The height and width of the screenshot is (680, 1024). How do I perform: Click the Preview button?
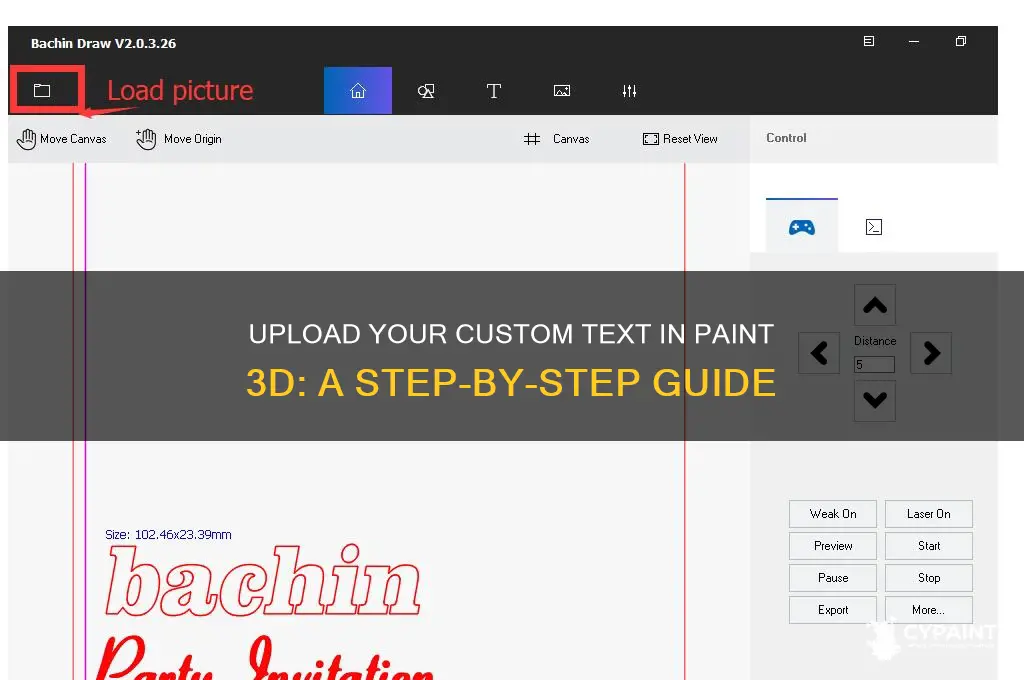point(833,546)
